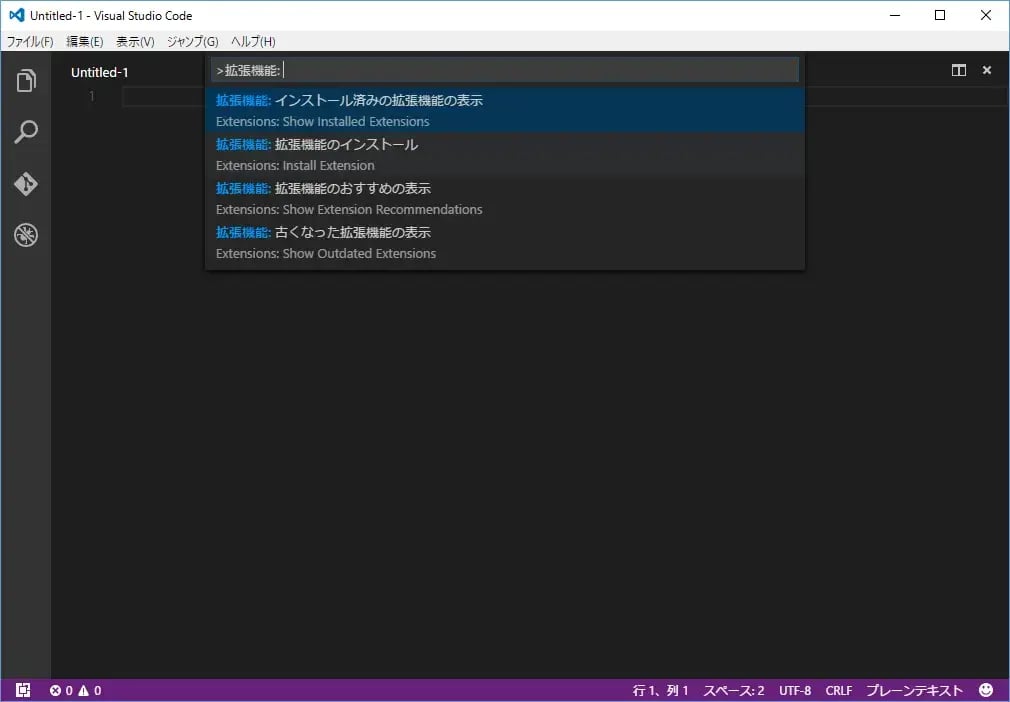Change language mode via プレーンテキスト

[915, 690]
